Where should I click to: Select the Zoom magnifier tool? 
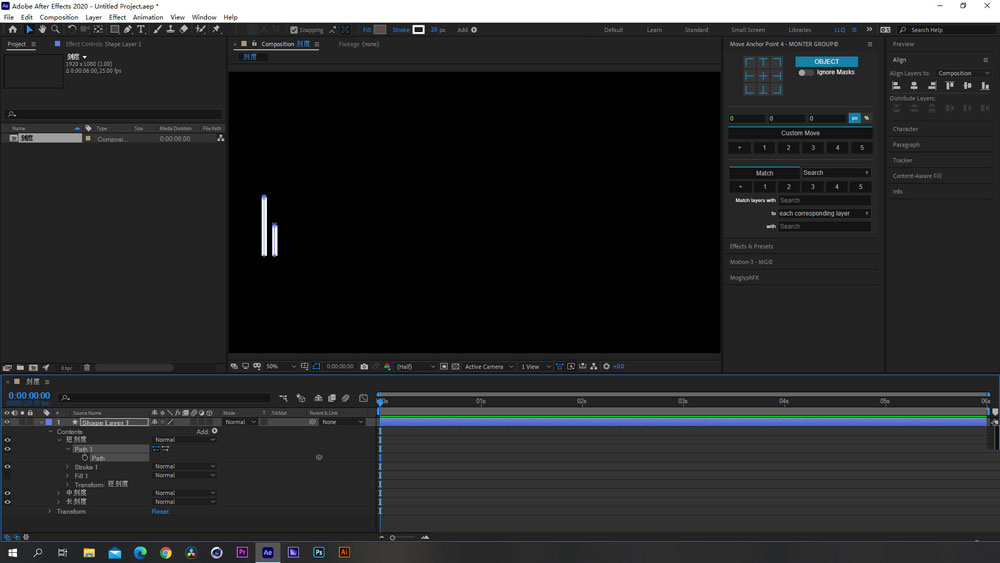click(x=55, y=30)
